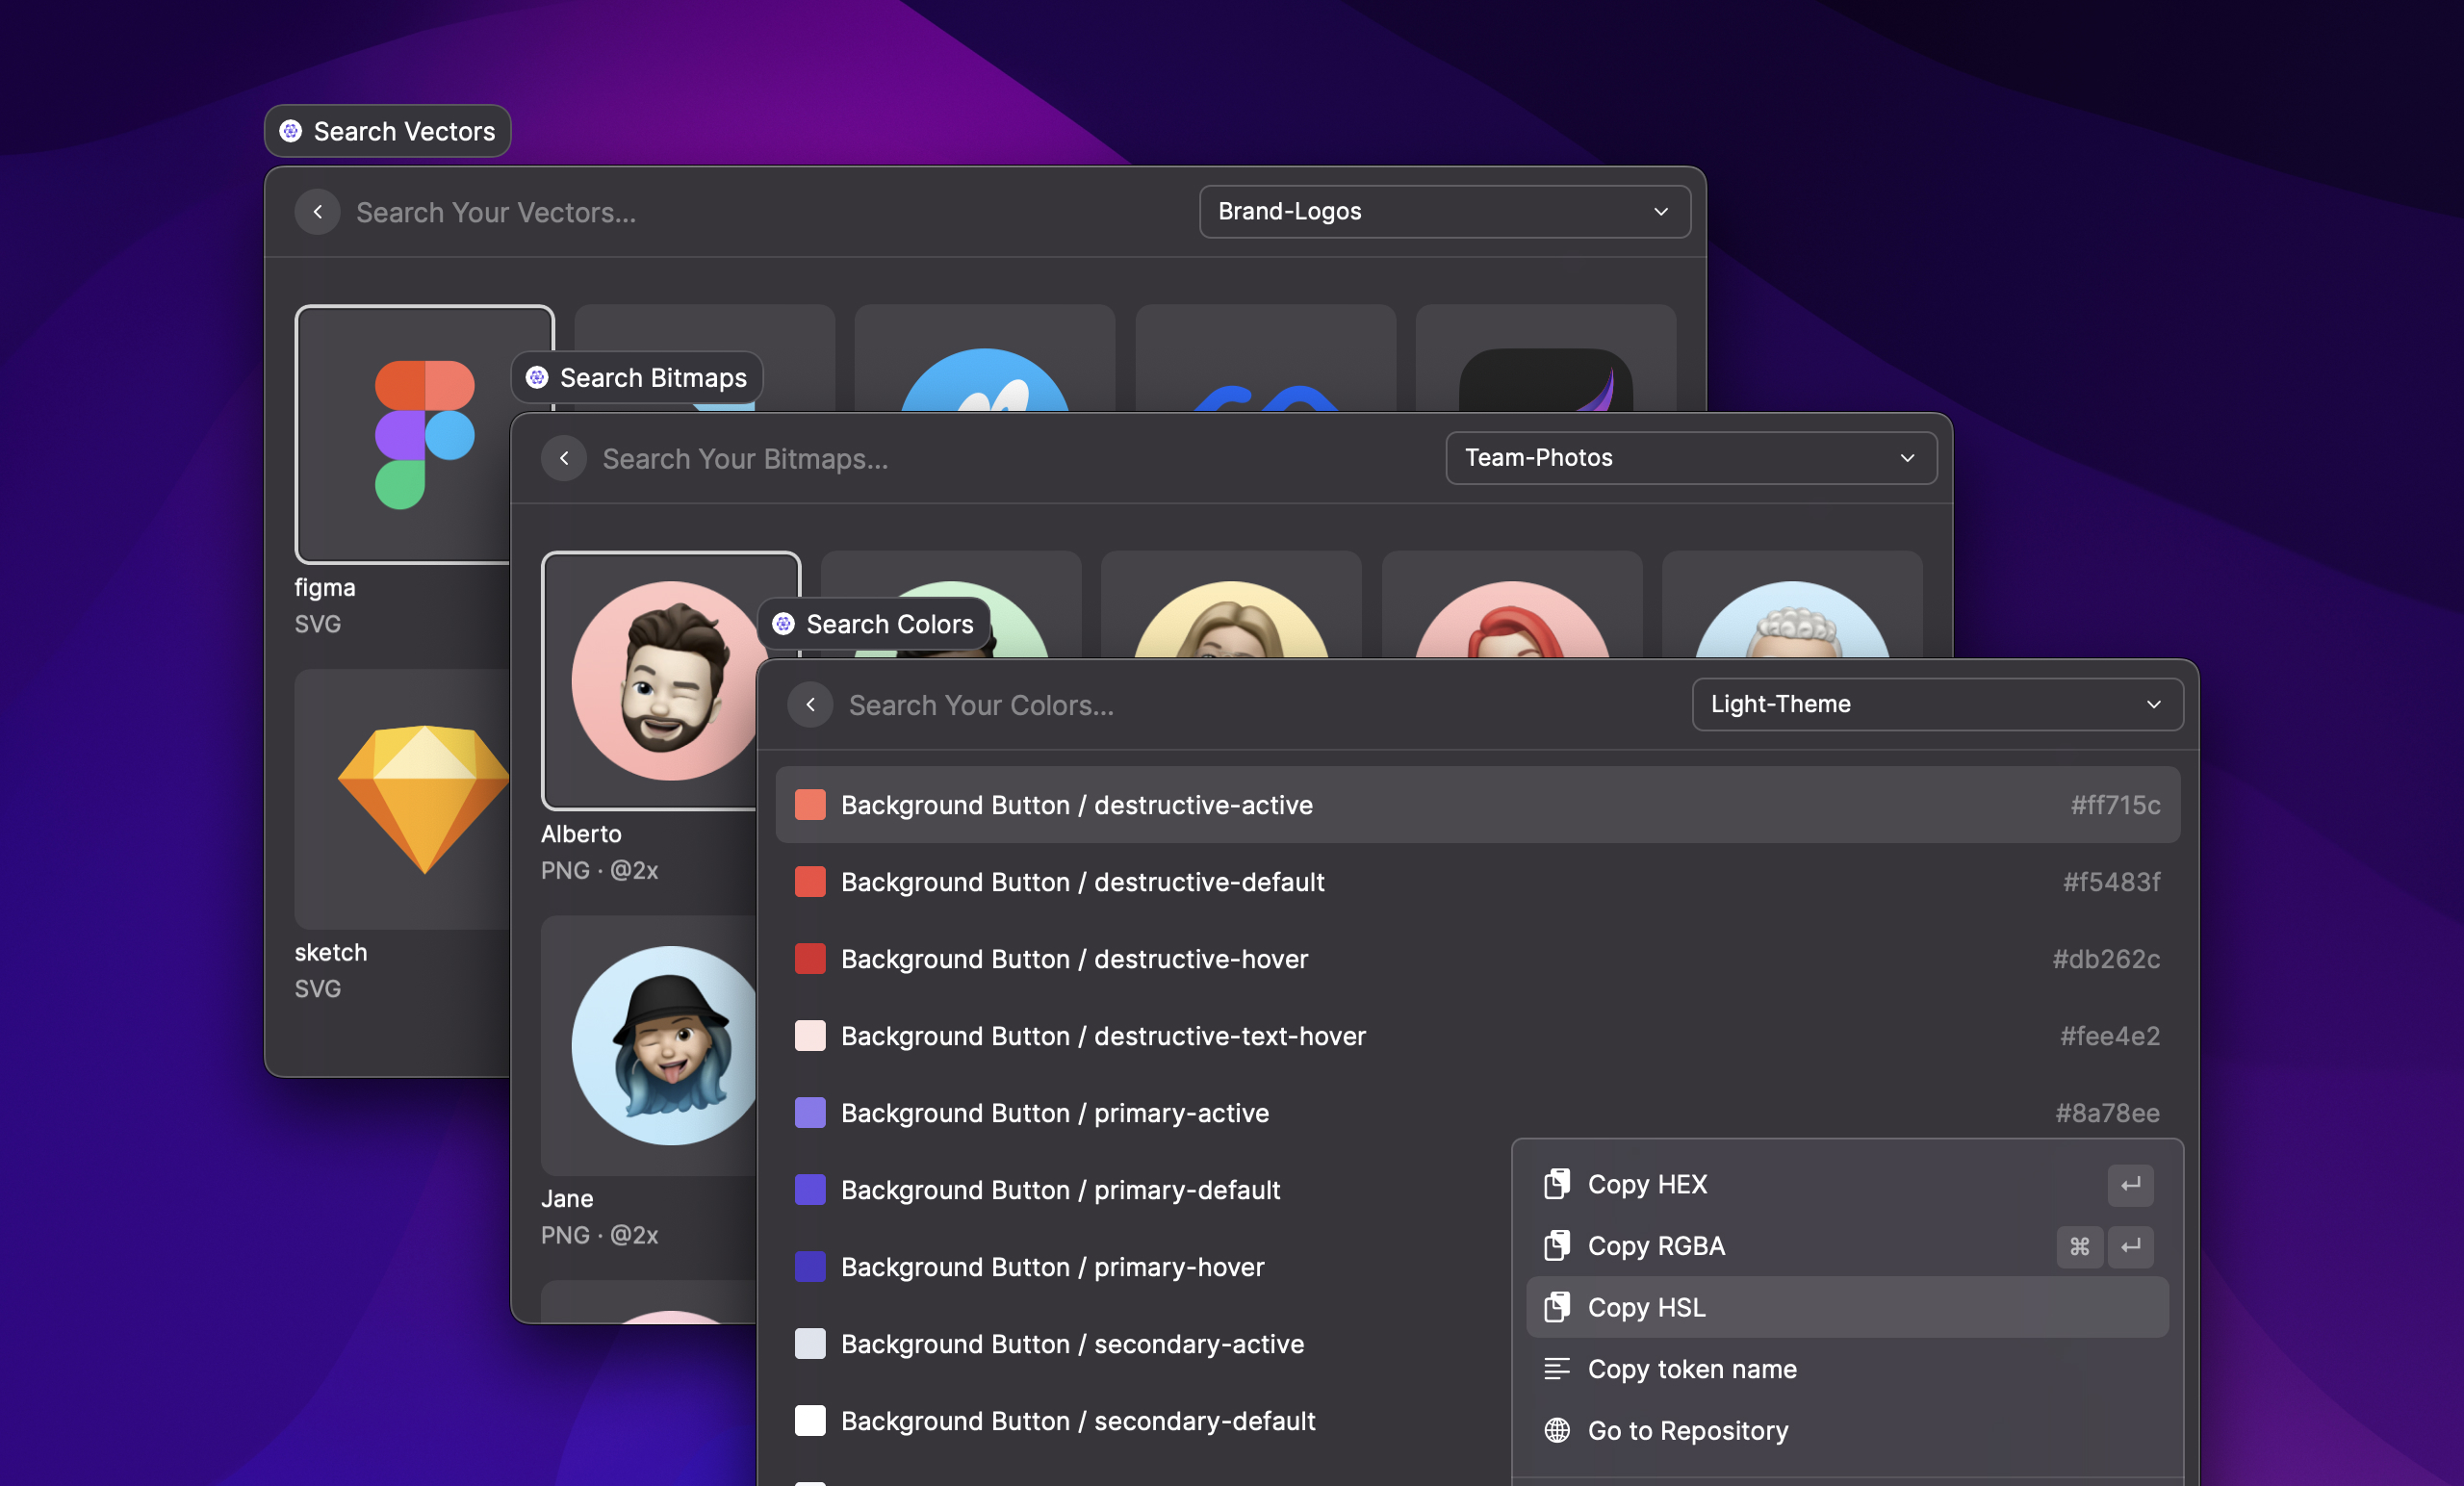Open the Light-Theme dropdown
The height and width of the screenshot is (1486, 2464).
coord(1936,704)
